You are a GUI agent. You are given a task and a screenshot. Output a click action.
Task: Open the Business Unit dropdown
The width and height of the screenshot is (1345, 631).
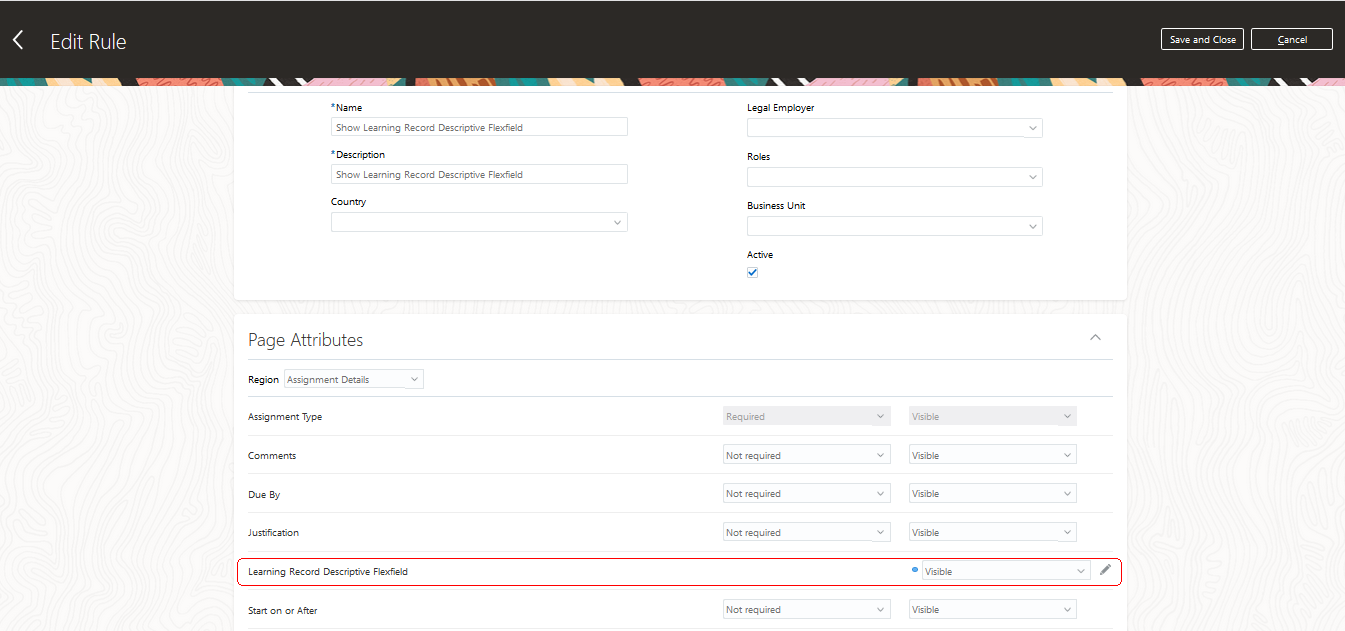click(x=894, y=226)
